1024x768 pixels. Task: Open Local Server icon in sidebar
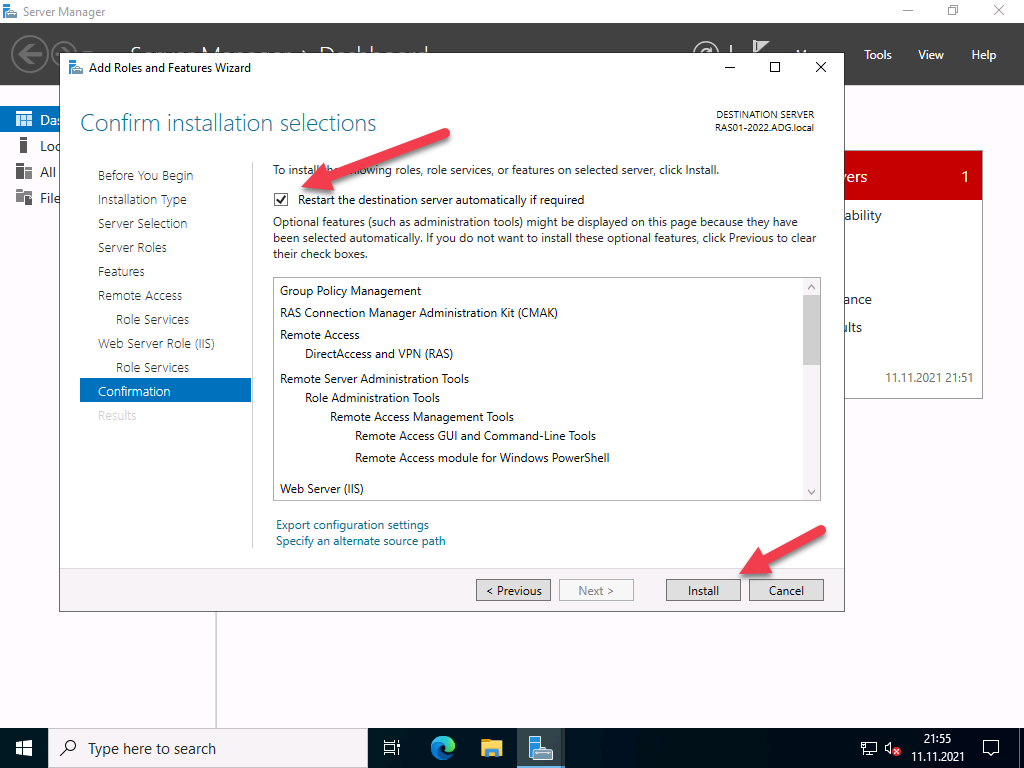pyautogui.click(x=24, y=145)
